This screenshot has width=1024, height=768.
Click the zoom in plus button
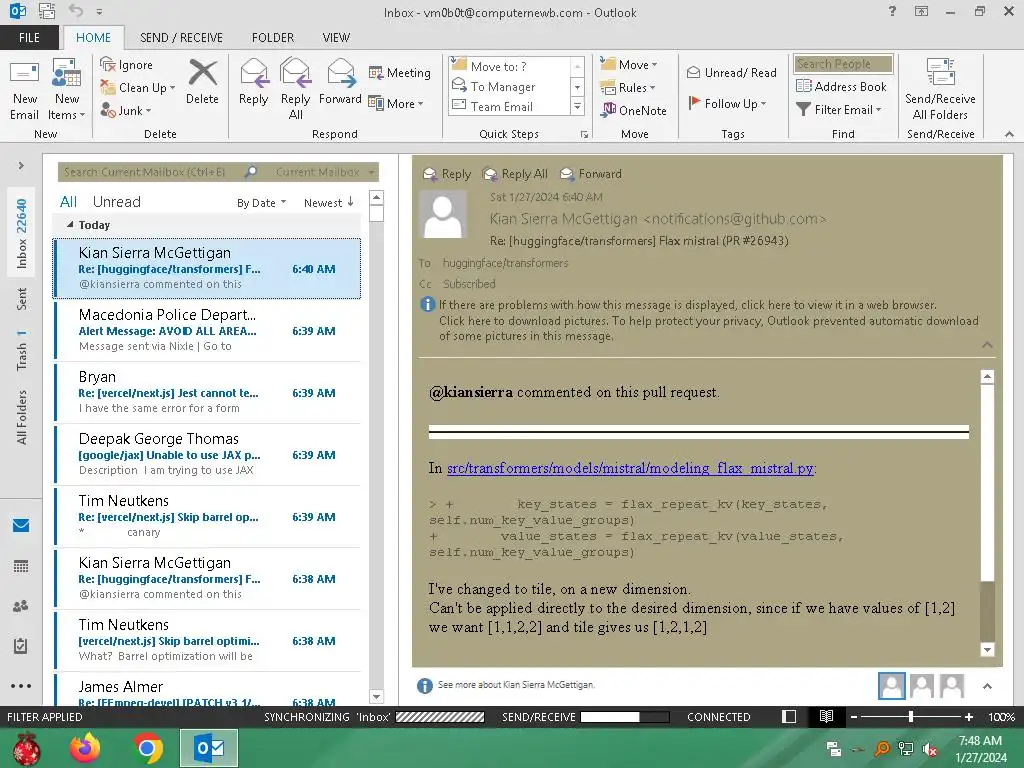pos(968,717)
